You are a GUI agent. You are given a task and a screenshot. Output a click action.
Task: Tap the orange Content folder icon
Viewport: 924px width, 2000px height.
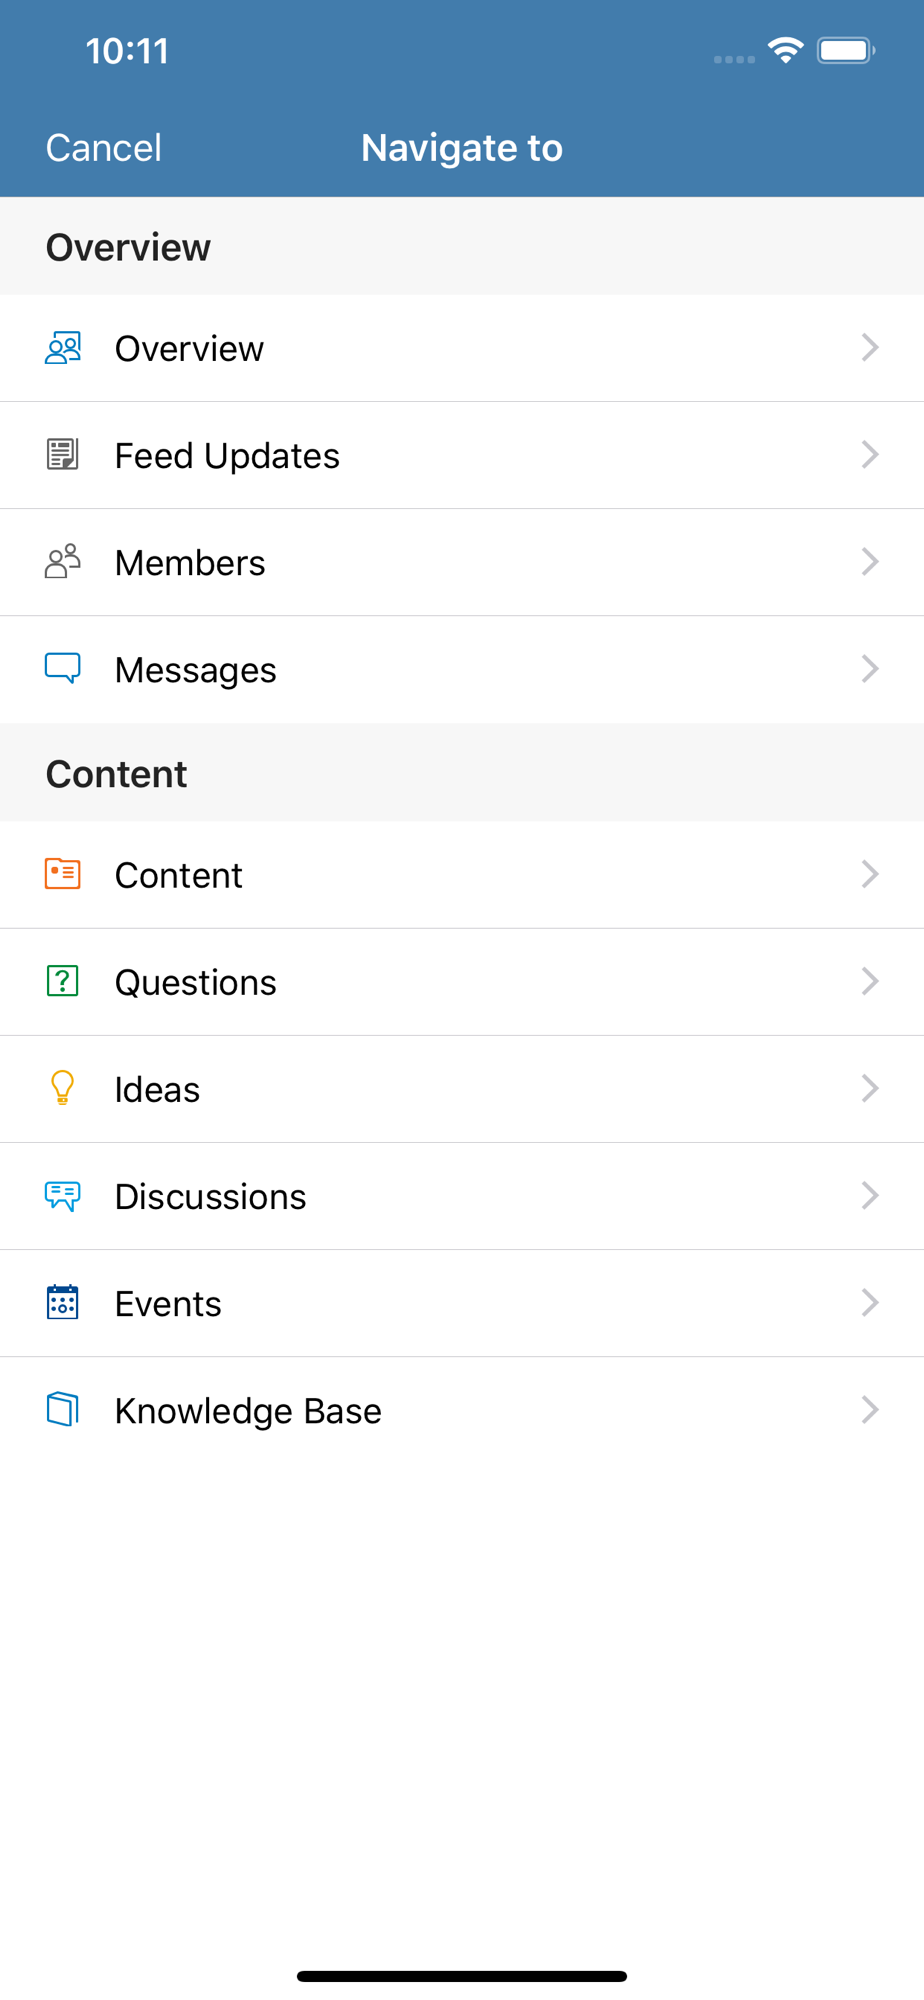click(x=62, y=874)
